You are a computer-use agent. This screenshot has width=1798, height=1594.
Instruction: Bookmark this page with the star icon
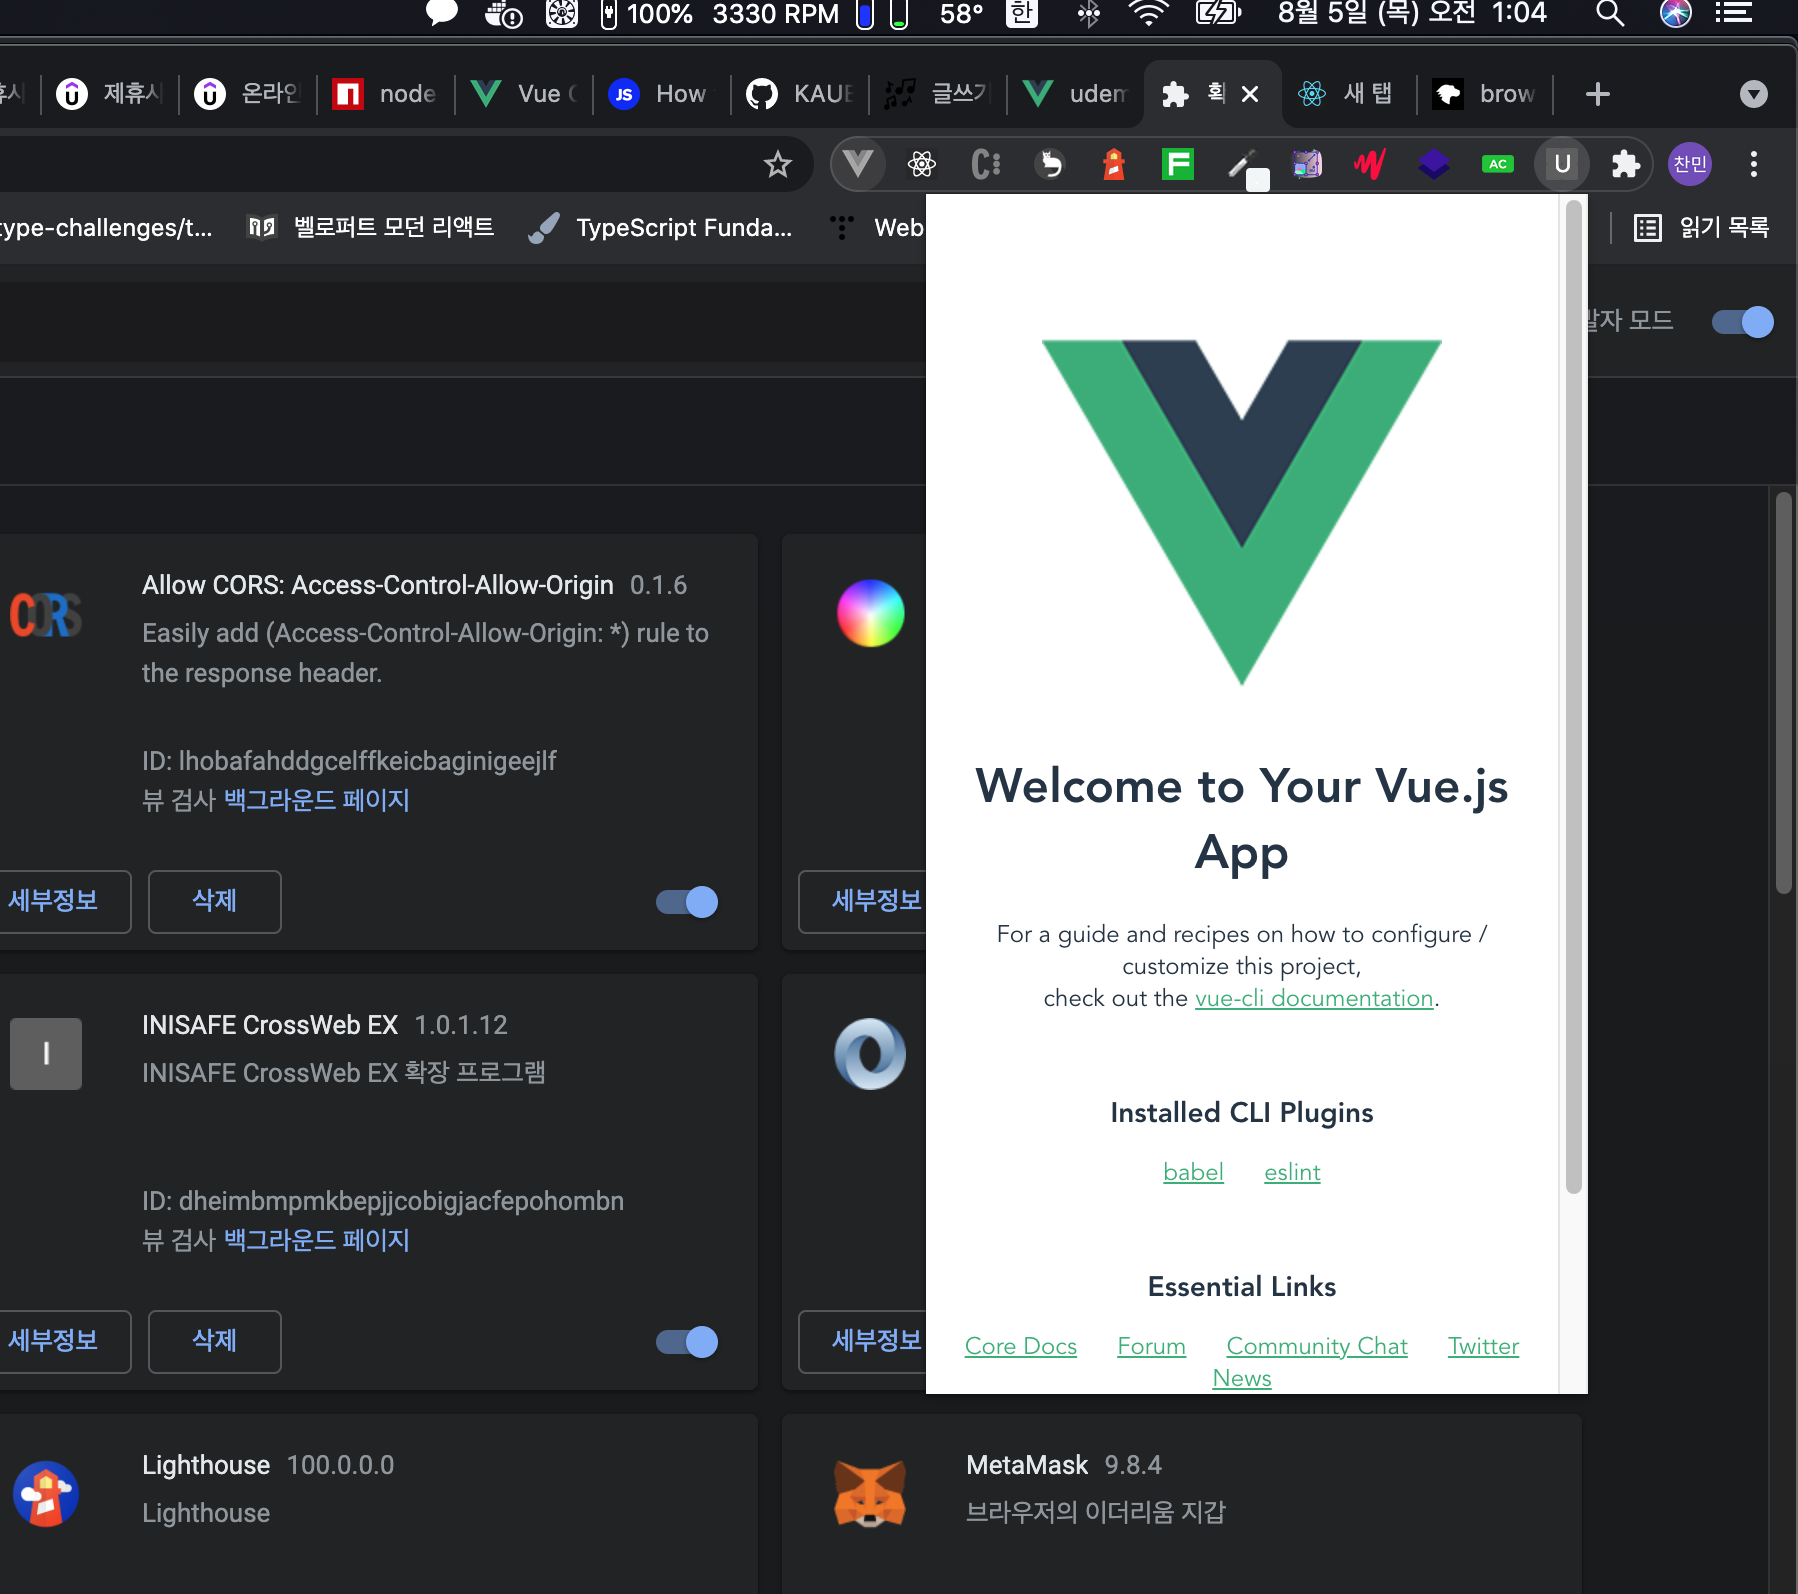(778, 164)
